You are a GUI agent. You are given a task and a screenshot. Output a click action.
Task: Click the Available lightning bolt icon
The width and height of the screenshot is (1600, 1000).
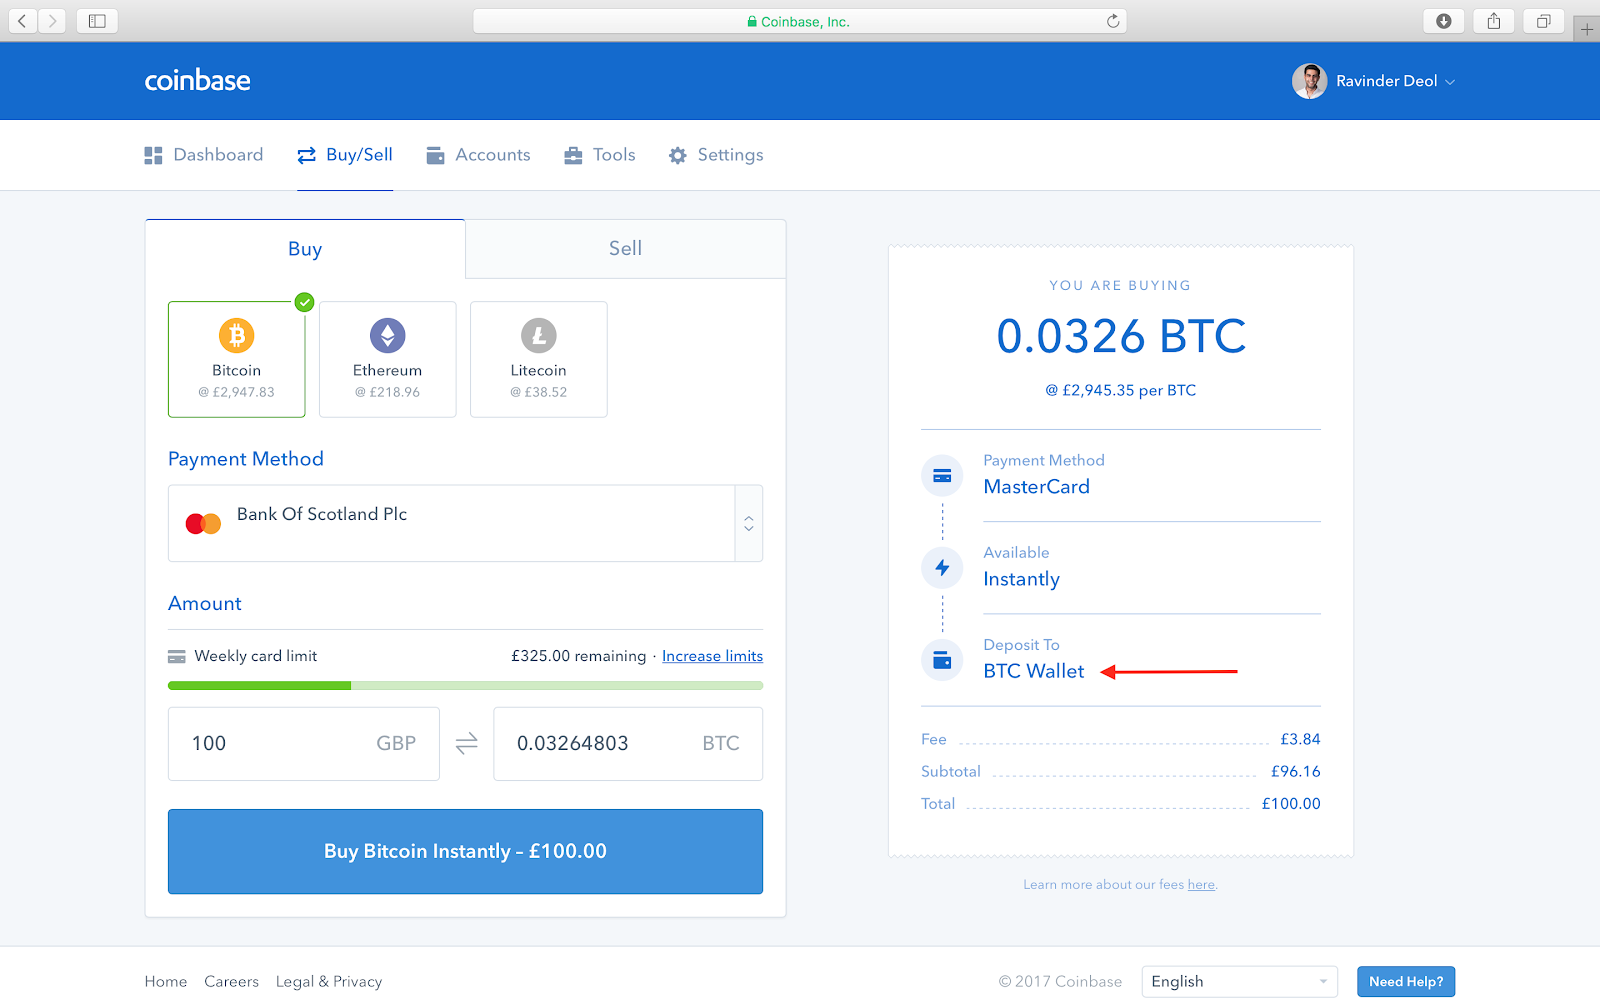coord(942,568)
